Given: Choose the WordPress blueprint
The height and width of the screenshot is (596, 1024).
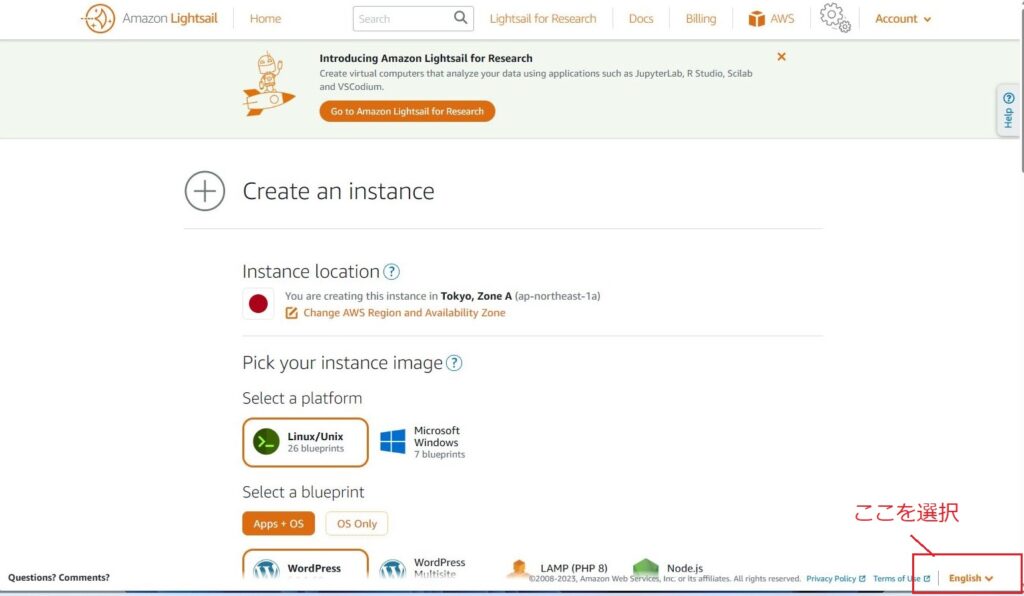Looking at the screenshot, I should point(305,565).
